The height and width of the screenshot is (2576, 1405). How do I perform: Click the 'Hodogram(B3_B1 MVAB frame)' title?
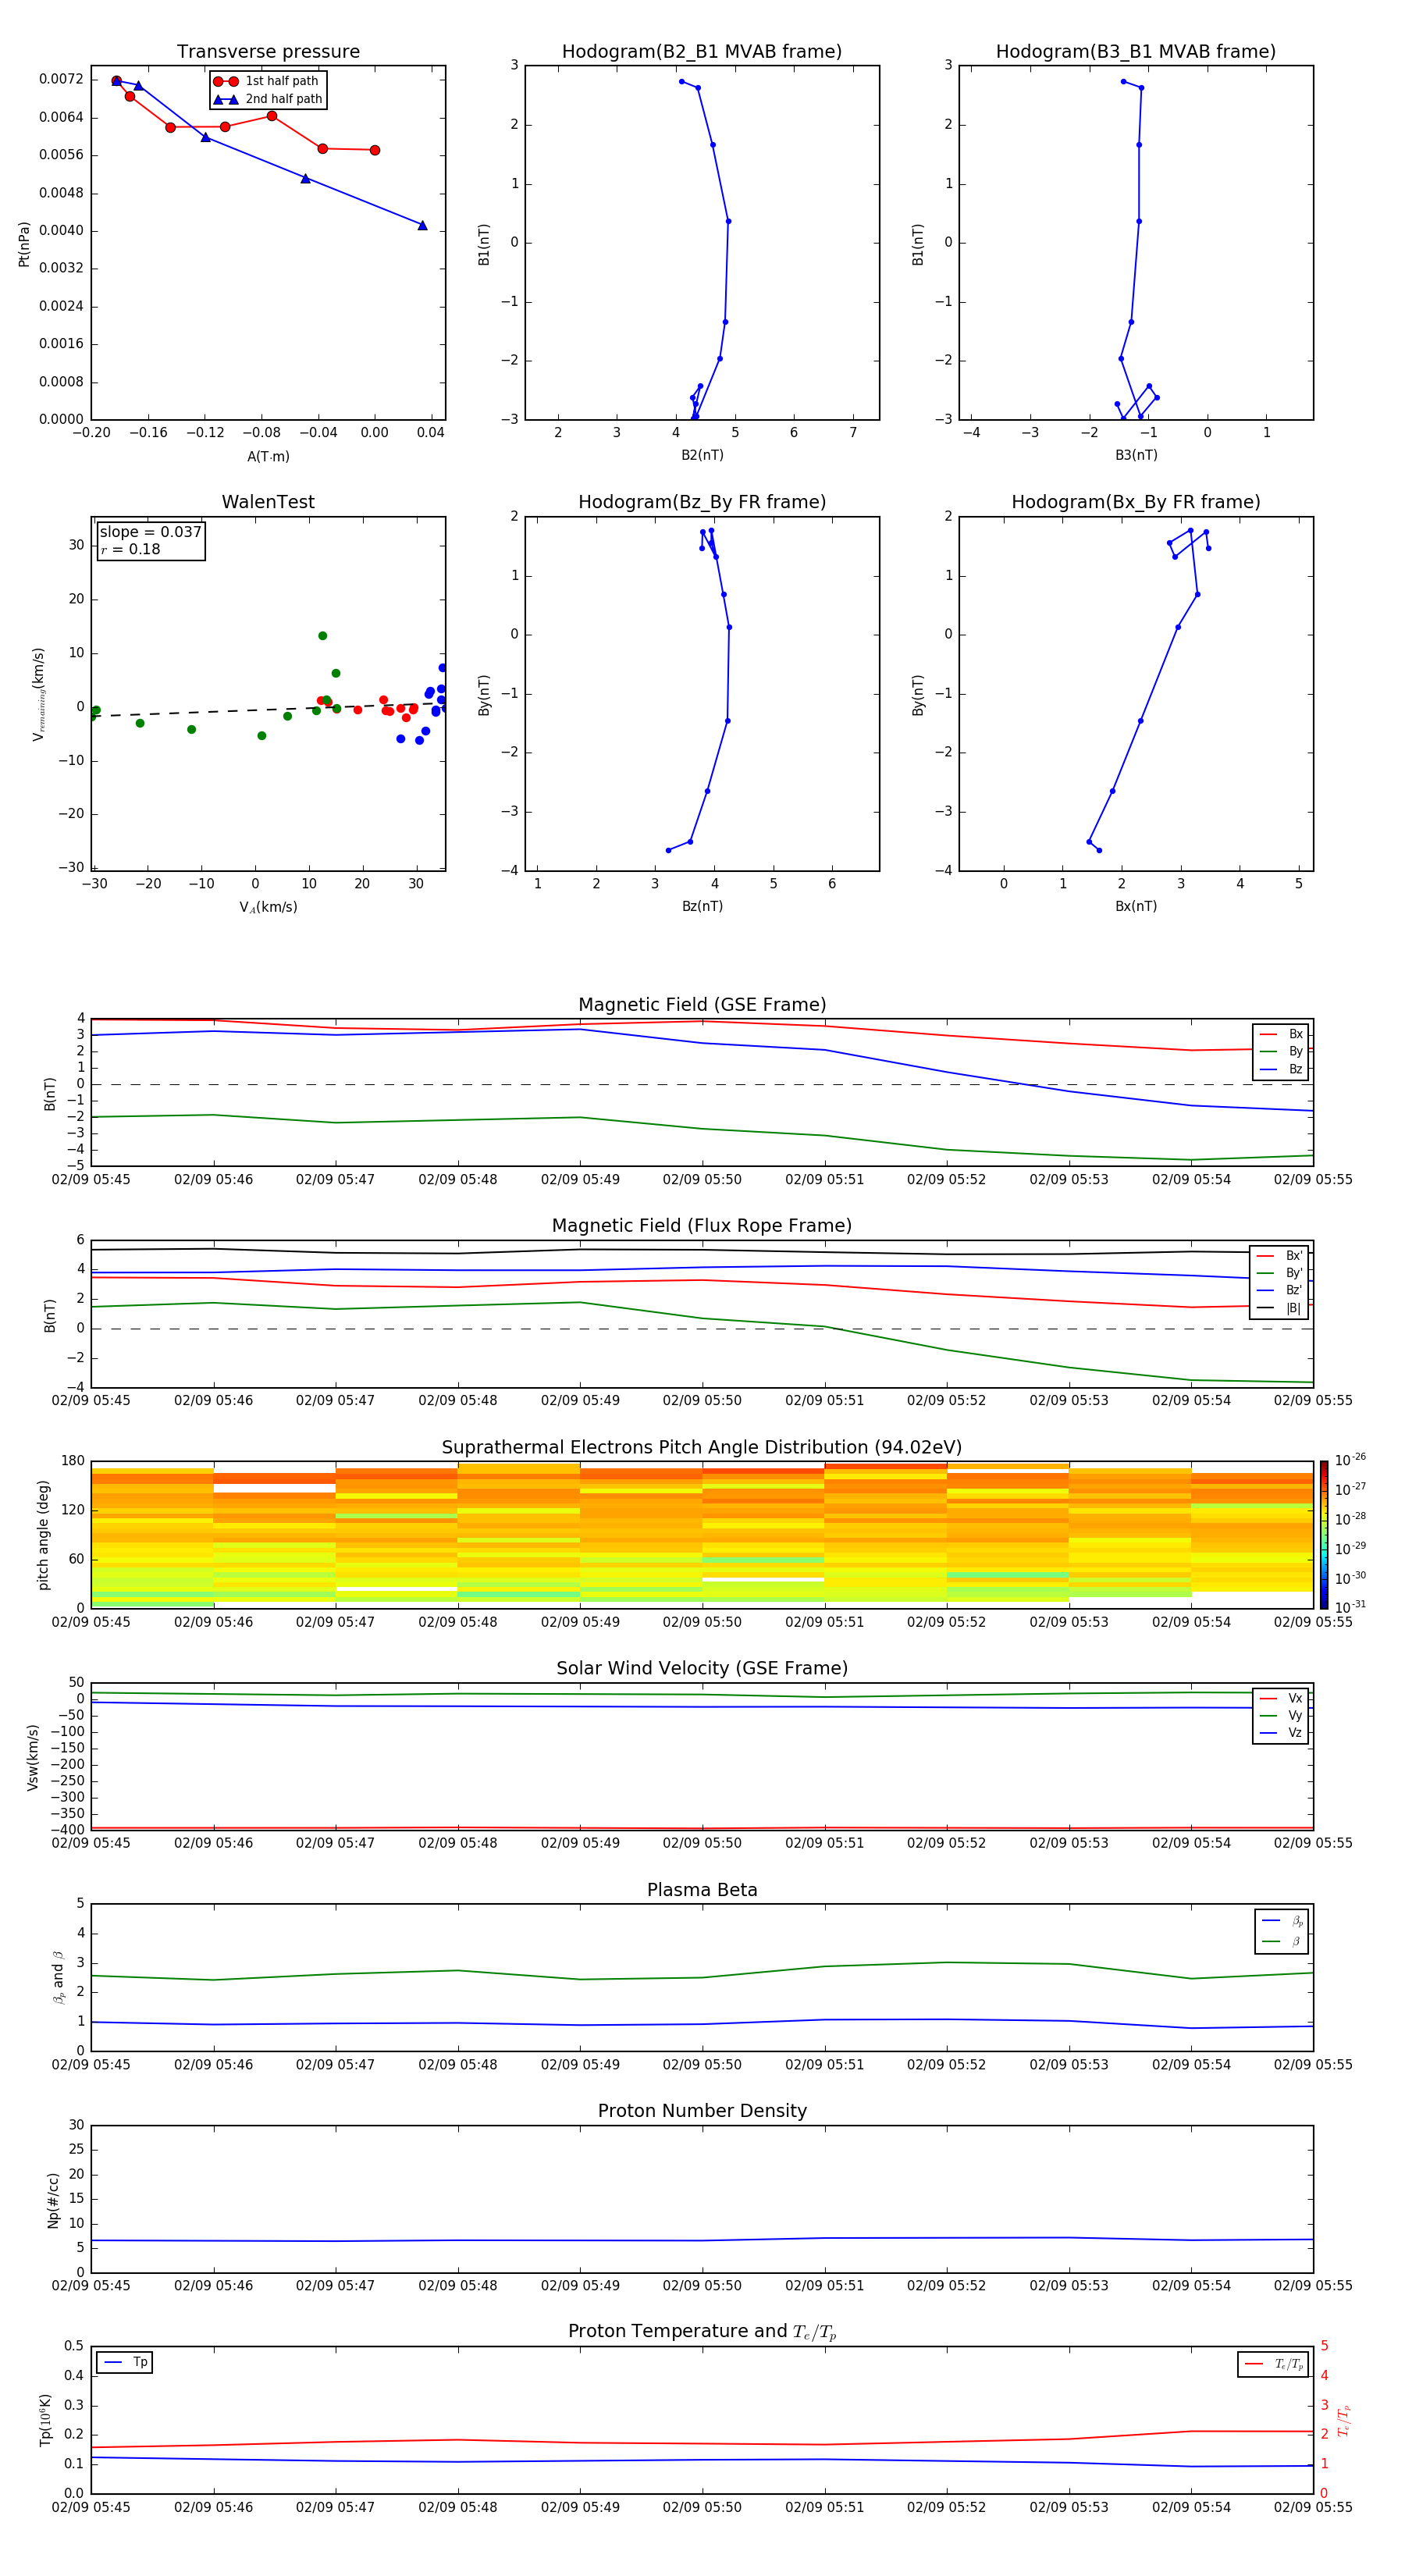(1136, 52)
